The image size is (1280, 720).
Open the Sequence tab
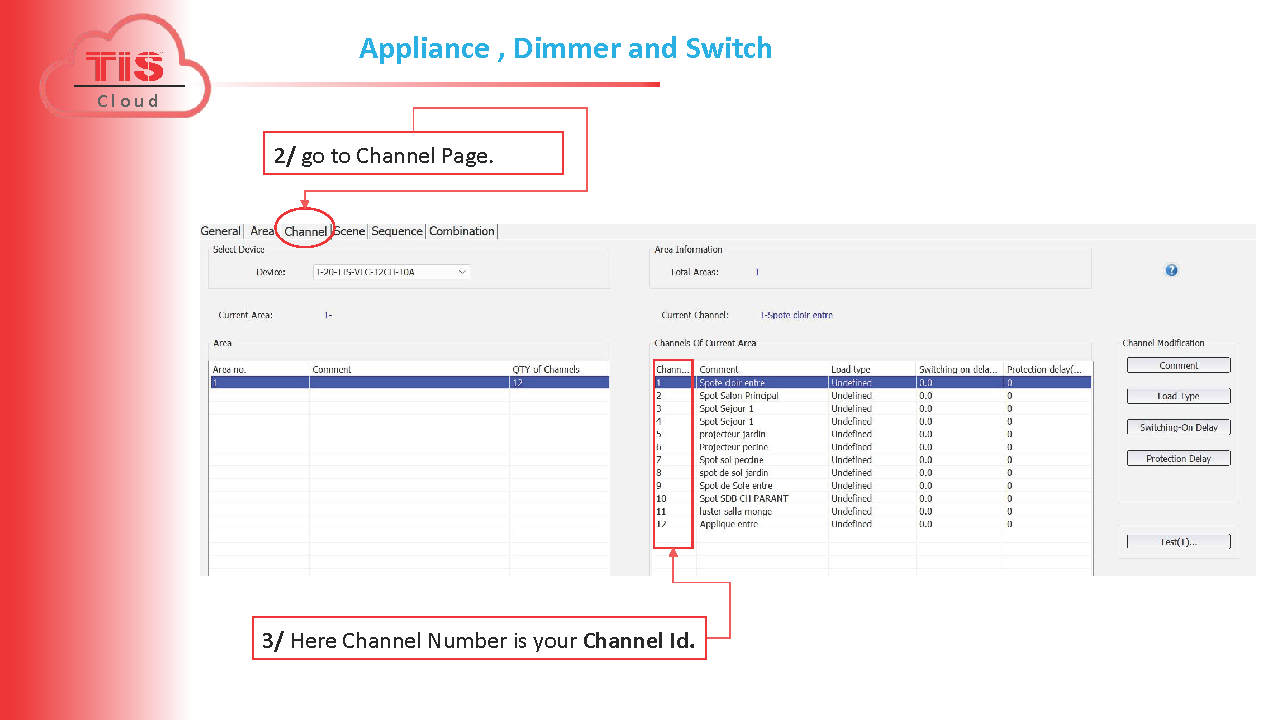(x=397, y=231)
